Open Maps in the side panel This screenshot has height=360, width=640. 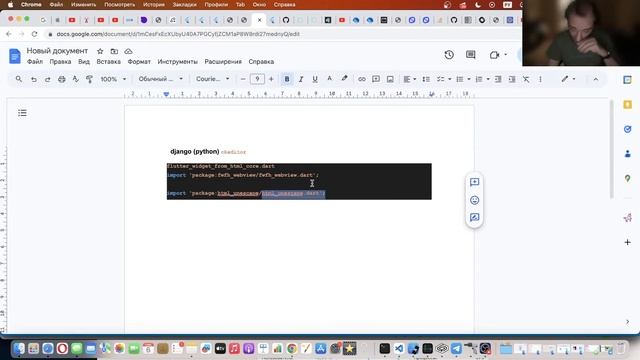627,178
